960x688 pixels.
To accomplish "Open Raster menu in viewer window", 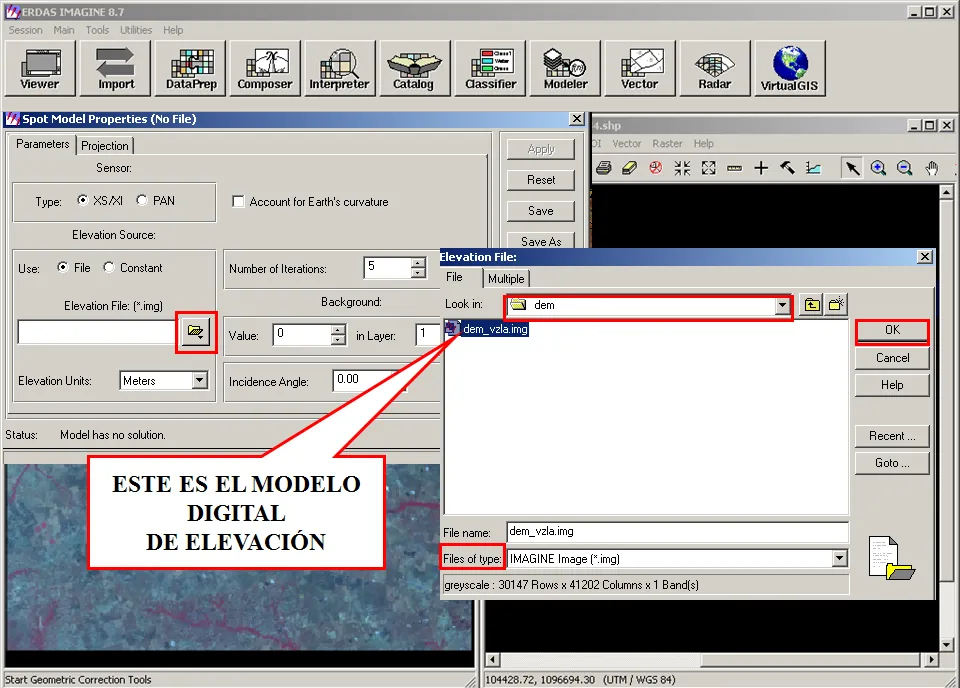I will pos(667,143).
